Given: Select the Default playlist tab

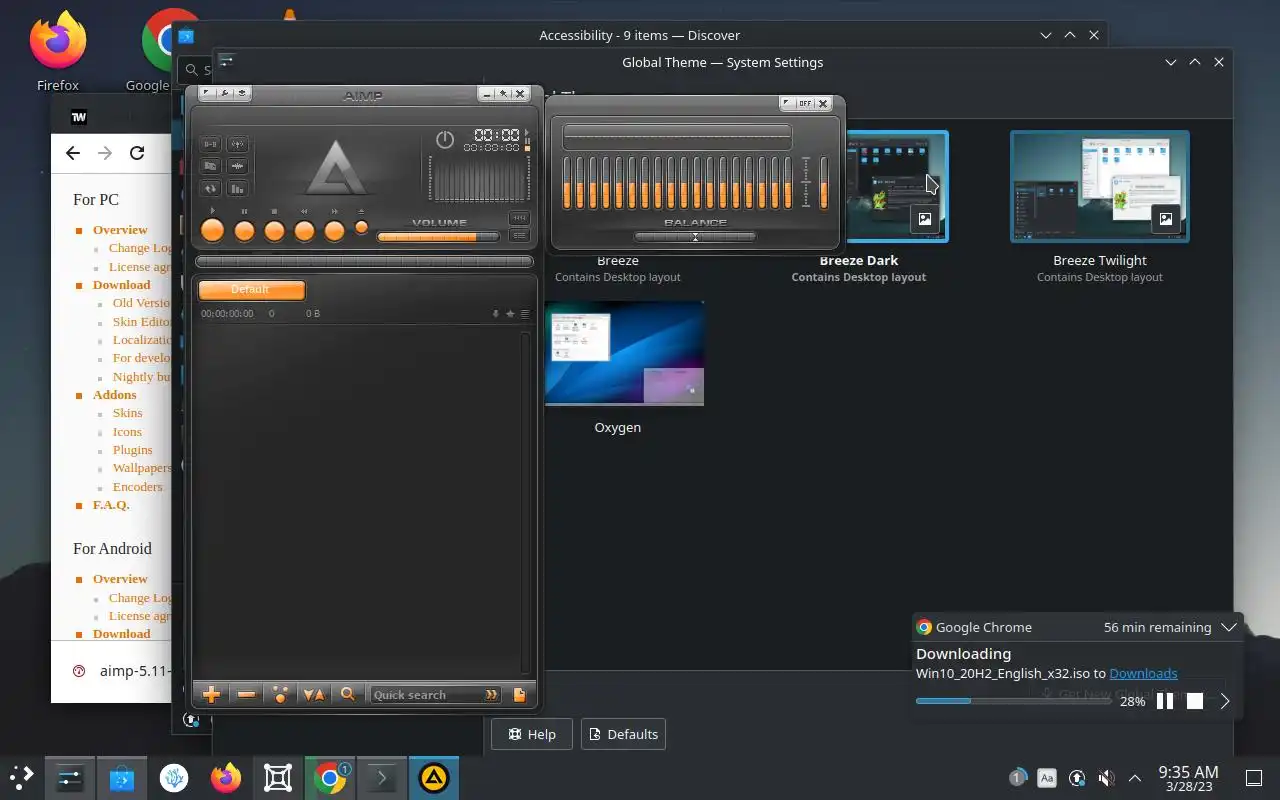Looking at the screenshot, I should pos(251,290).
